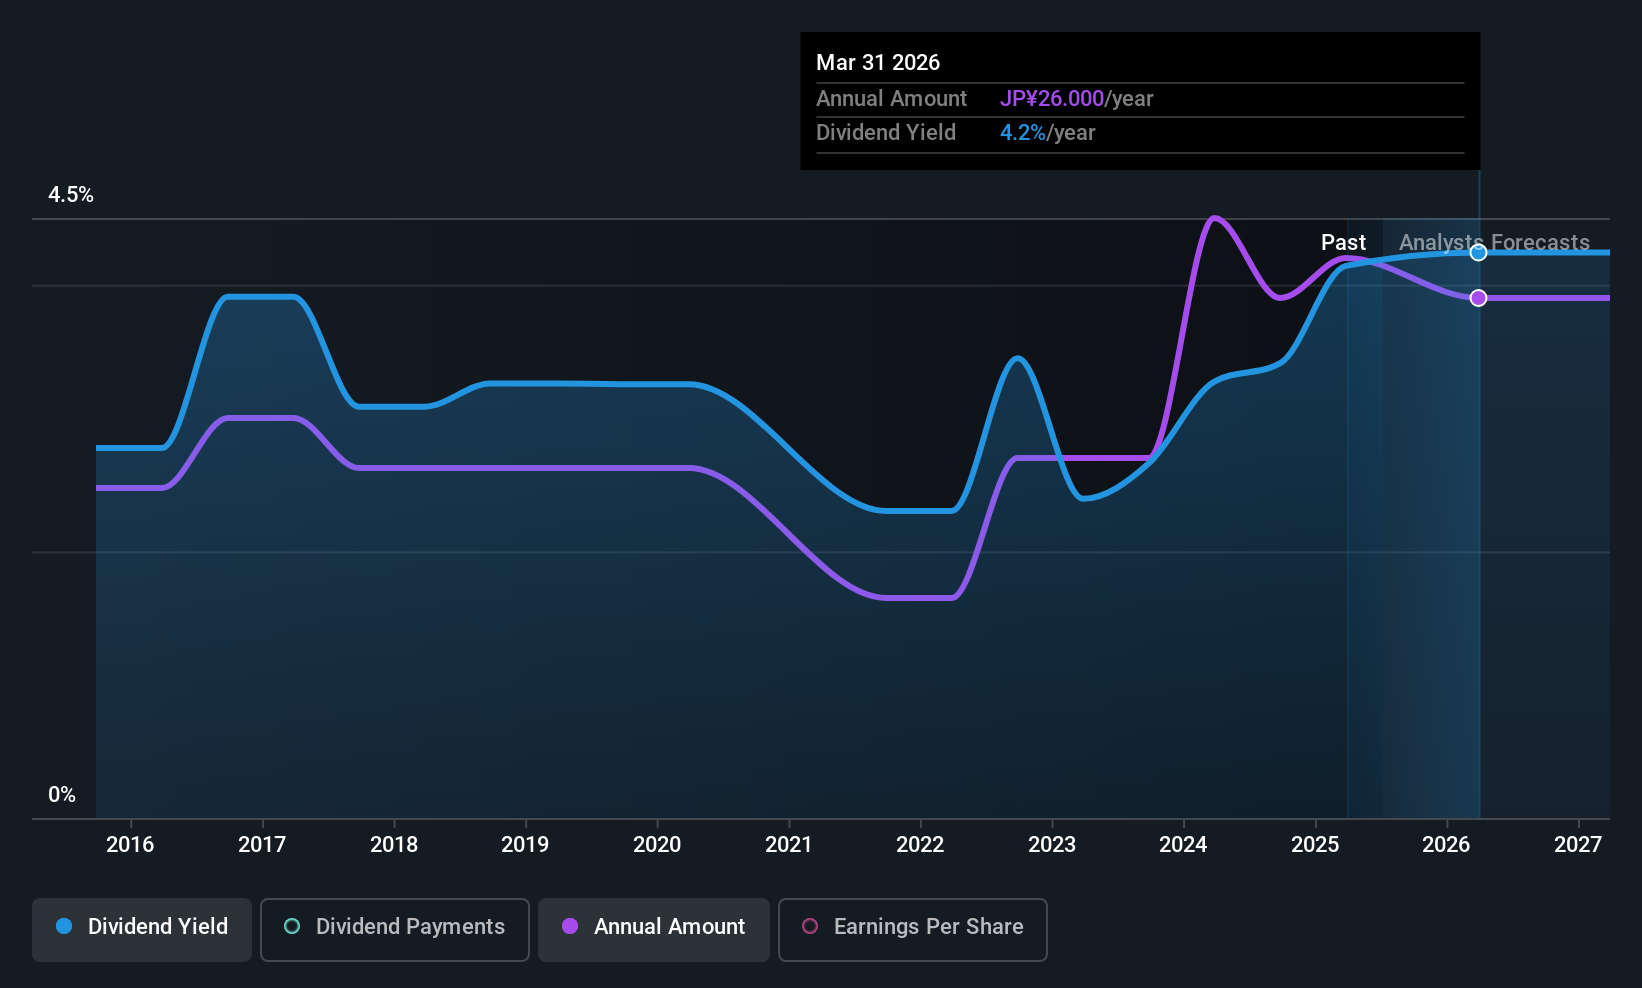
Task: Click the tooltip's Dividend Yield row label
Action: (886, 133)
